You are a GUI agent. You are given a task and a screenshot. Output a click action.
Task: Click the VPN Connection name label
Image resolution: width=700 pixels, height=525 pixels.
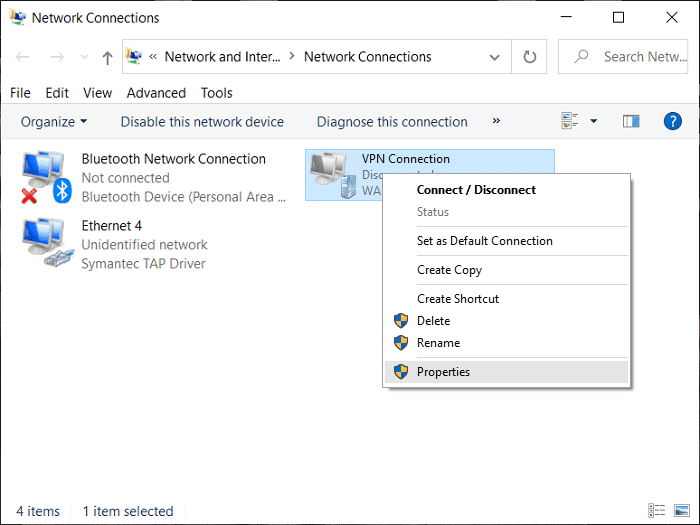tap(405, 159)
